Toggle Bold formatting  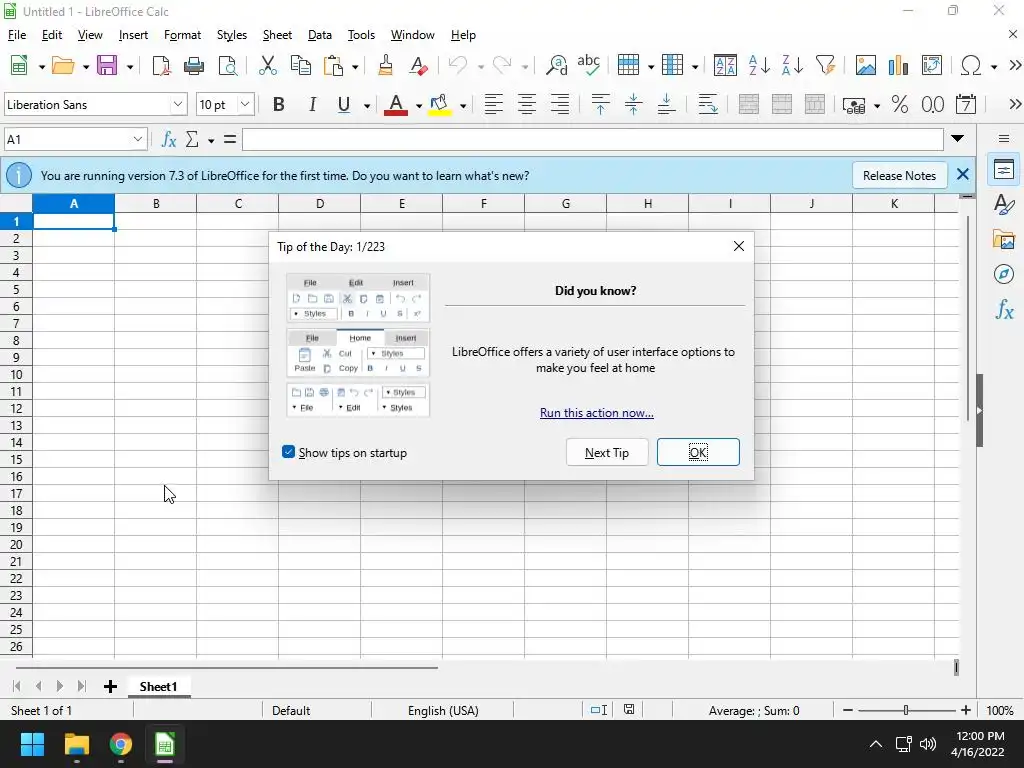click(278, 104)
